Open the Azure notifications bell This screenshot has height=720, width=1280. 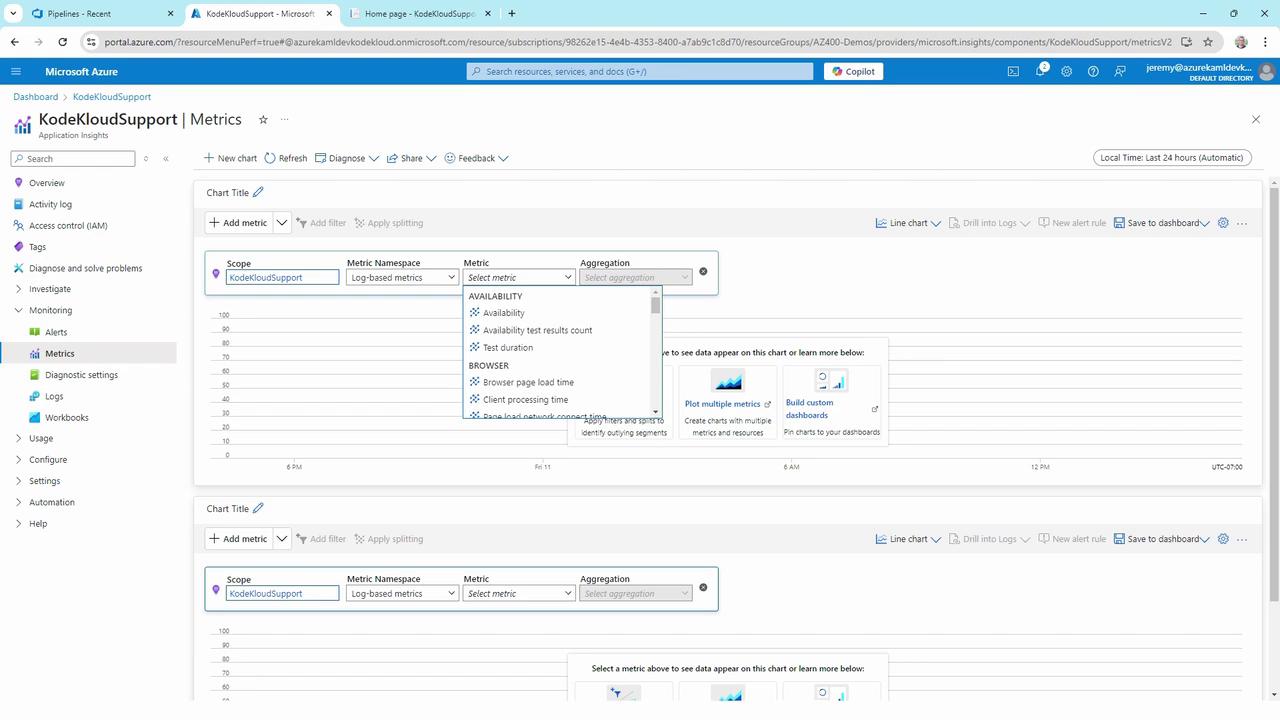(x=1040, y=71)
